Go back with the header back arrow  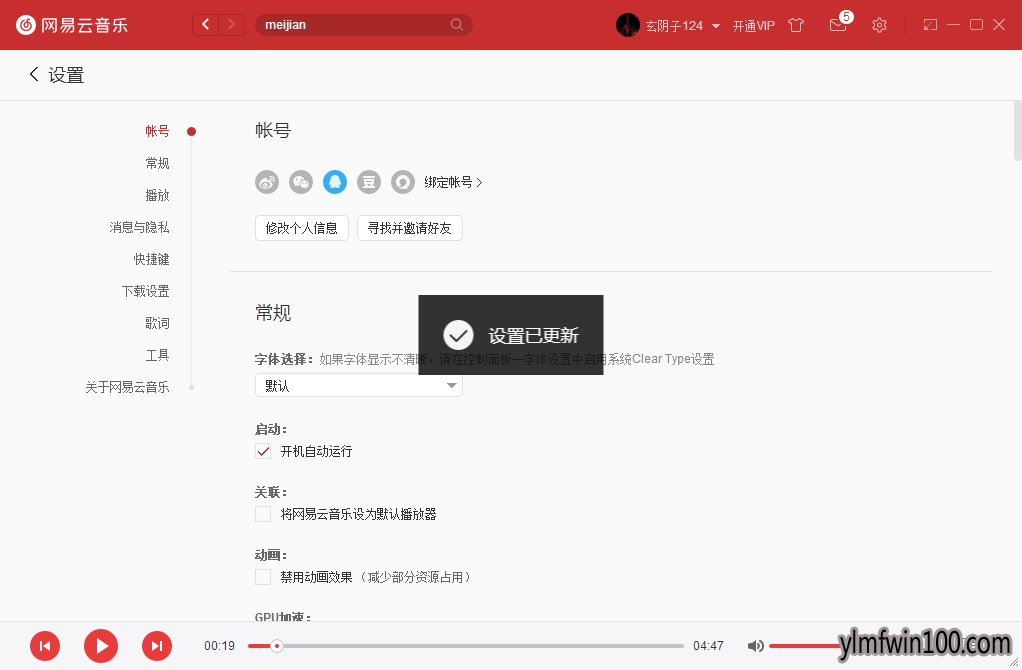click(x=205, y=25)
